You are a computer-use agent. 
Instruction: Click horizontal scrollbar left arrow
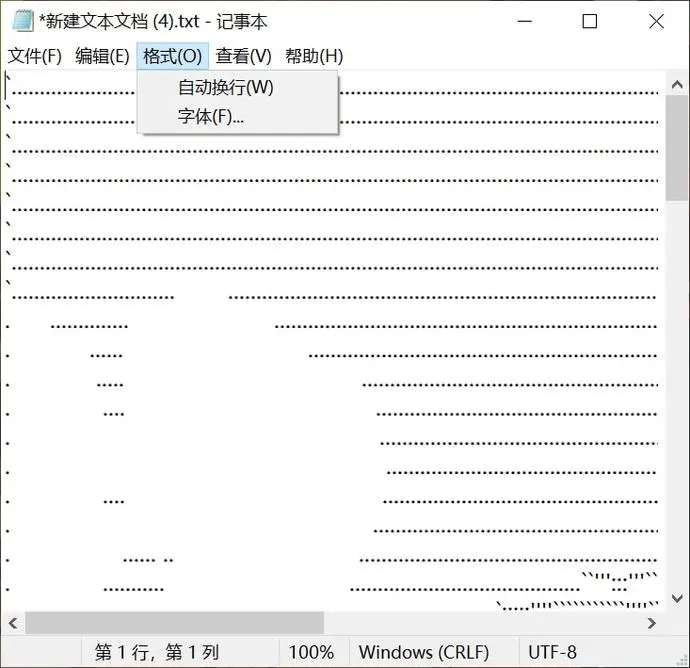(13, 623)
